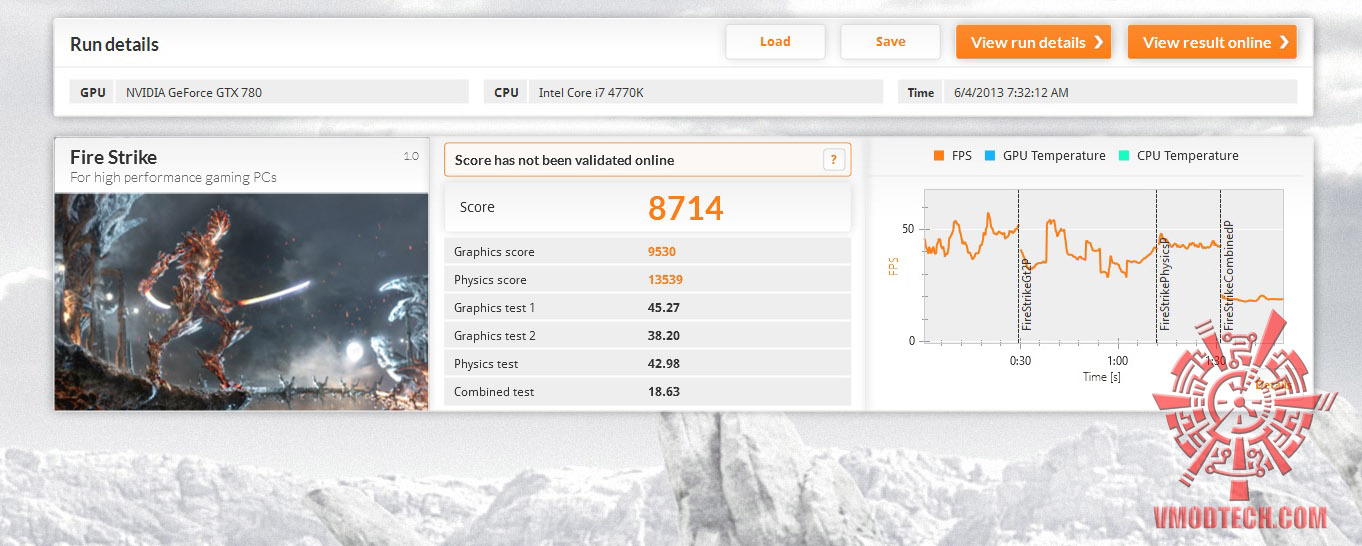
Task: Click the Physics test value 42.98
Action: (664, 364)
